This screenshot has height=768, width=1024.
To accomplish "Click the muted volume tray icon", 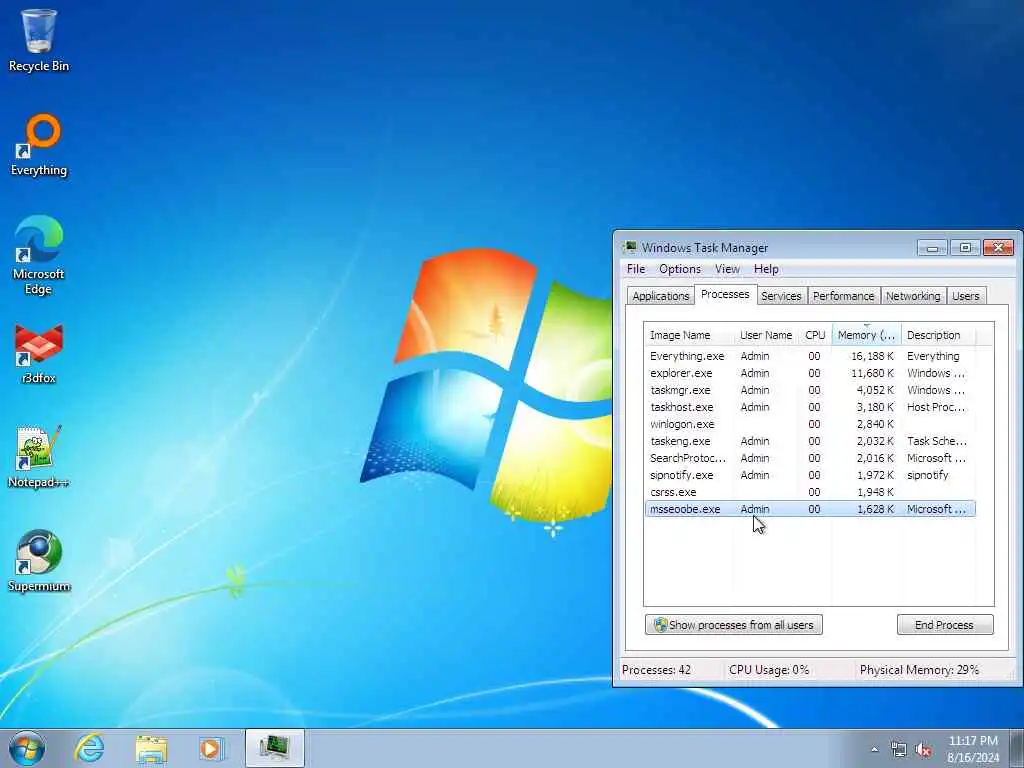I will (x=923, y=750).
